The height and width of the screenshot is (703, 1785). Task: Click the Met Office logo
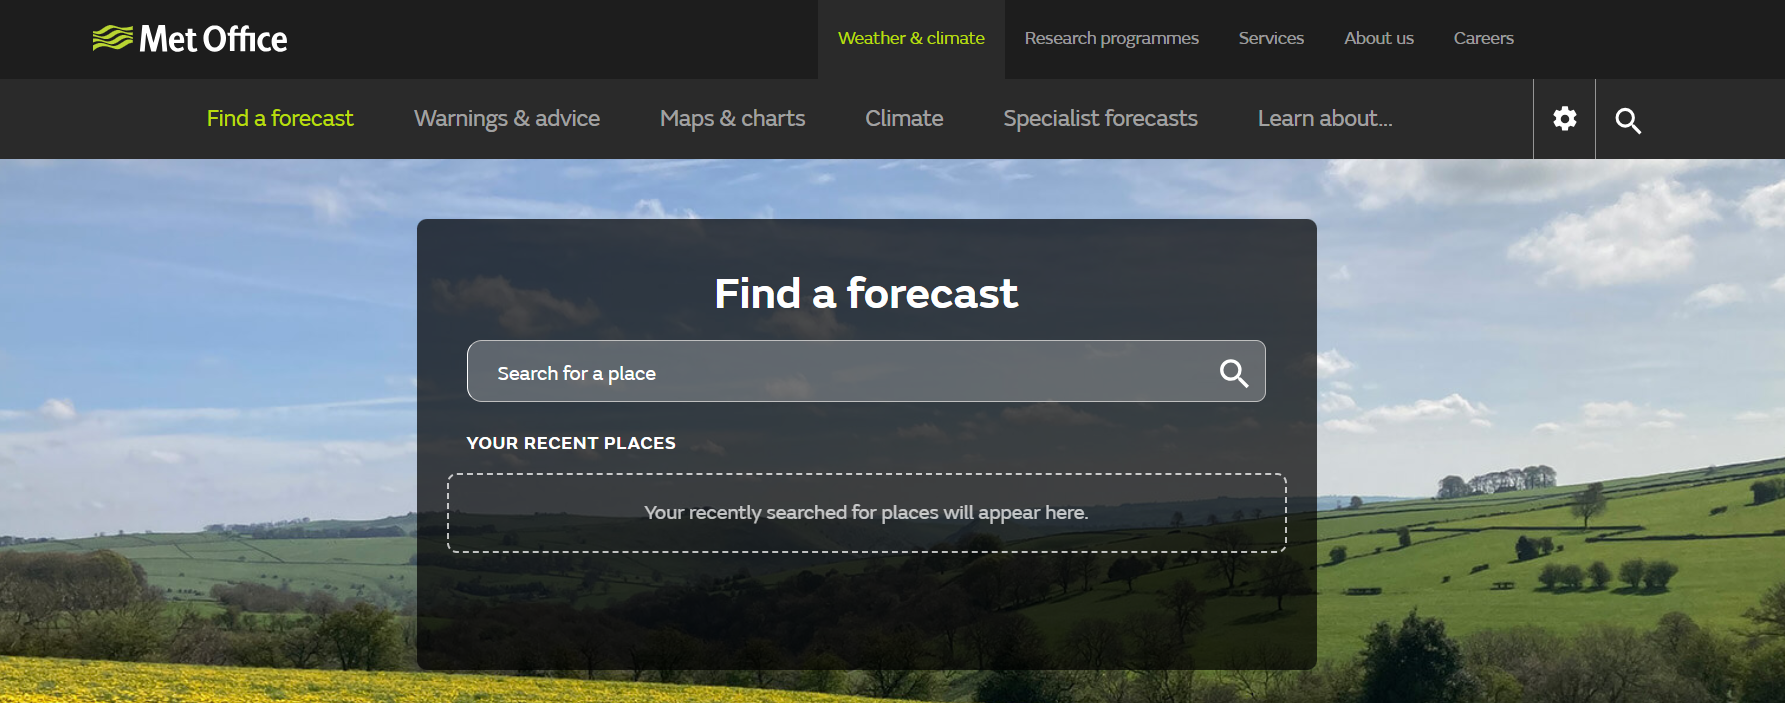pos(190,39)
